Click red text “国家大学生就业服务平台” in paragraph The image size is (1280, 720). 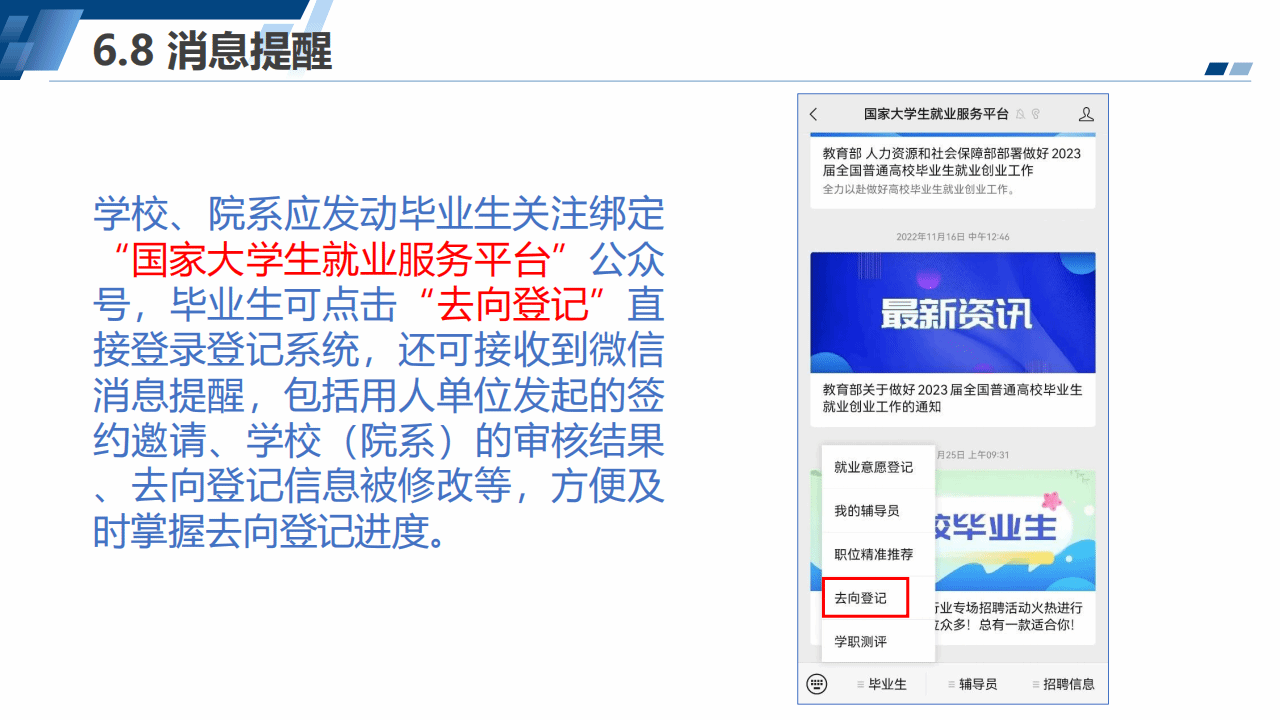coord(341,259)
